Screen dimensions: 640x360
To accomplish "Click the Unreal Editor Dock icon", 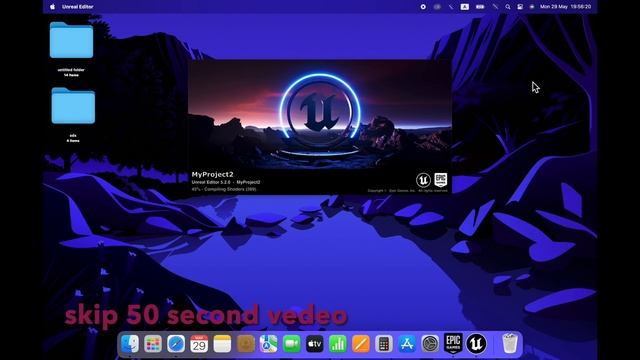I will (476, 344).
